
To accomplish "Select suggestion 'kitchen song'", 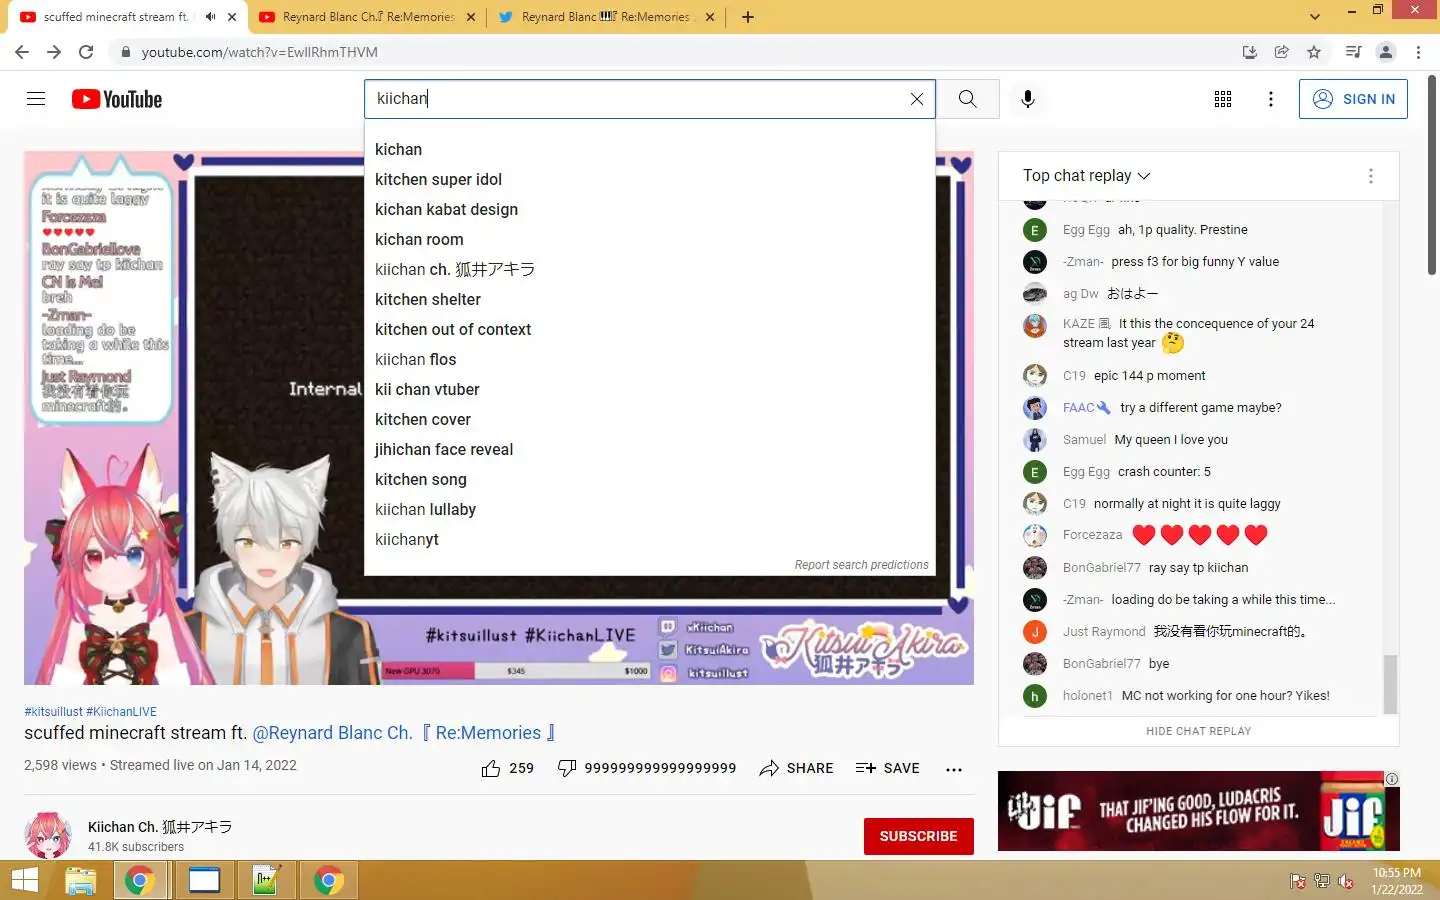I will point(650,479).
